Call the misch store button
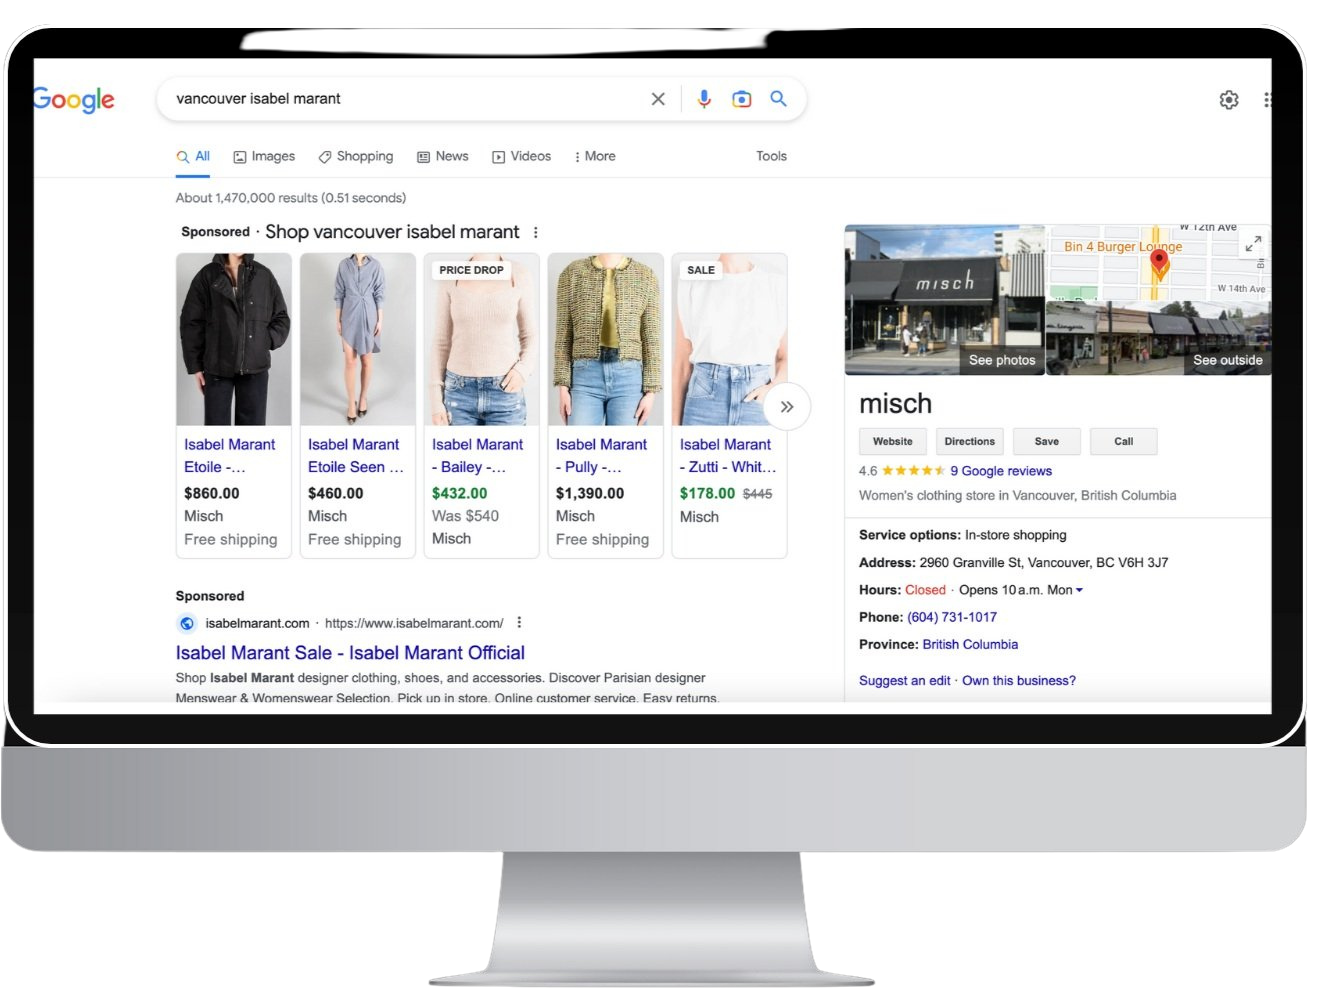The image size is (1319, 1000). point(1124,441)
